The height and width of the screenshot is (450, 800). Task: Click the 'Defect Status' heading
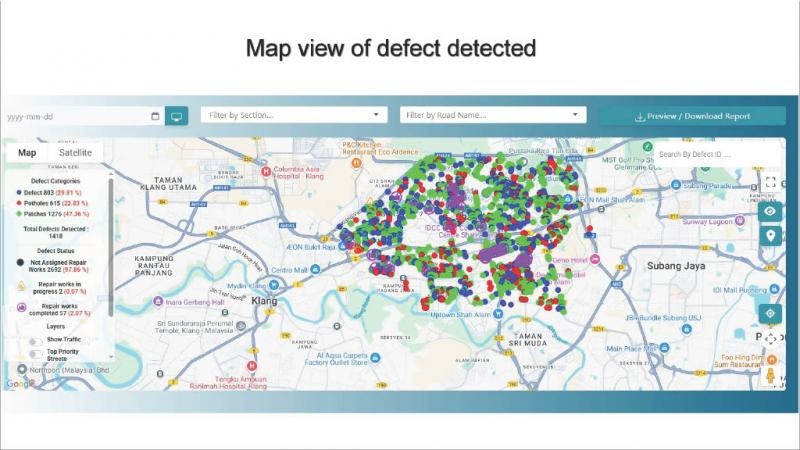coord(56,251)
